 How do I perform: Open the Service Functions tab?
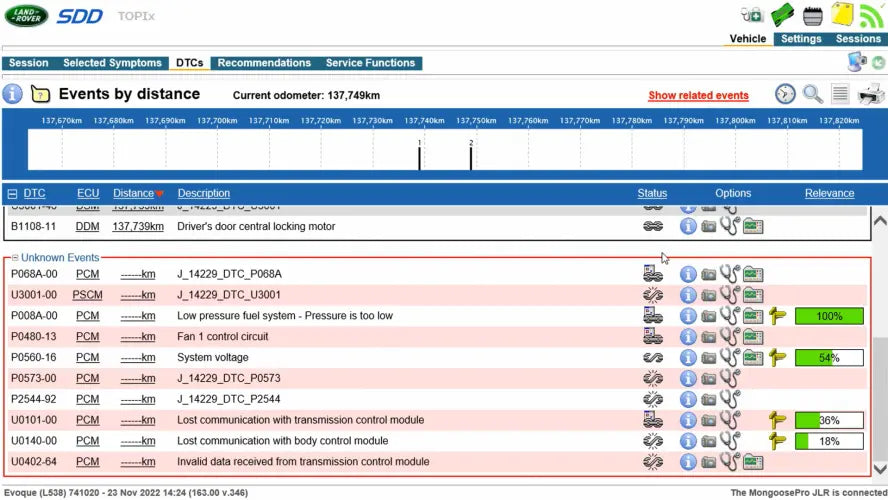click(370, 63)
